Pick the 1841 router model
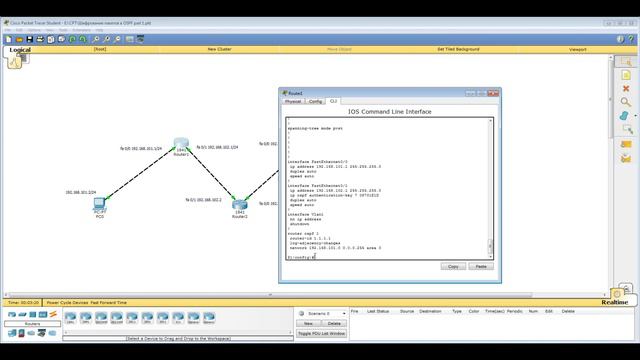 70,318
